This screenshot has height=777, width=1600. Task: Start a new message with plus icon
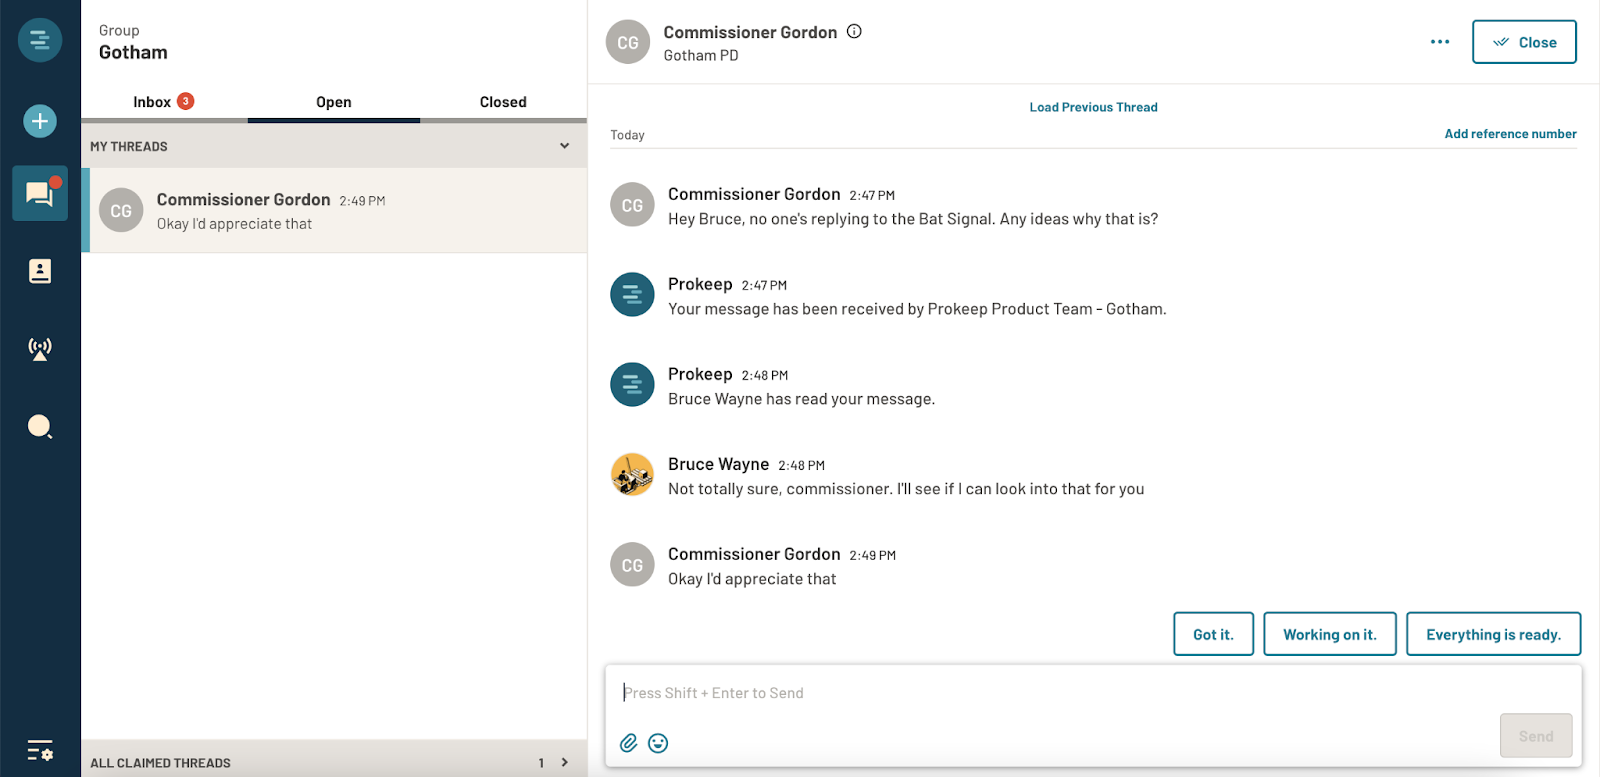coord(40,121)
